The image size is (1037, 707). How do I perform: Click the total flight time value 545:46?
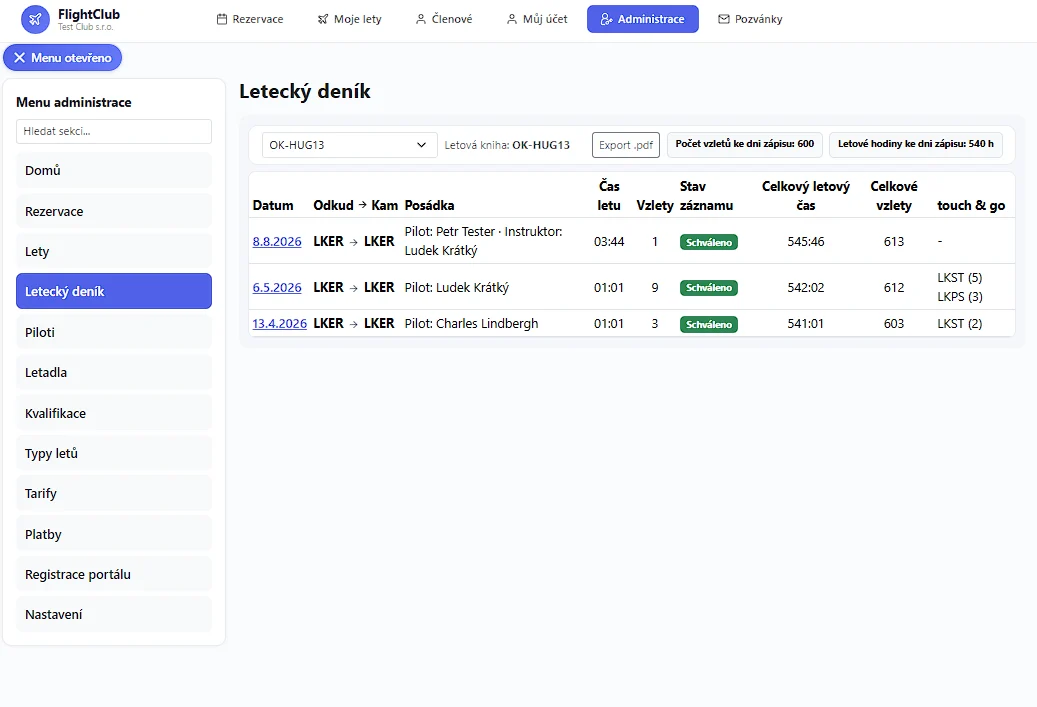point(806,241)
